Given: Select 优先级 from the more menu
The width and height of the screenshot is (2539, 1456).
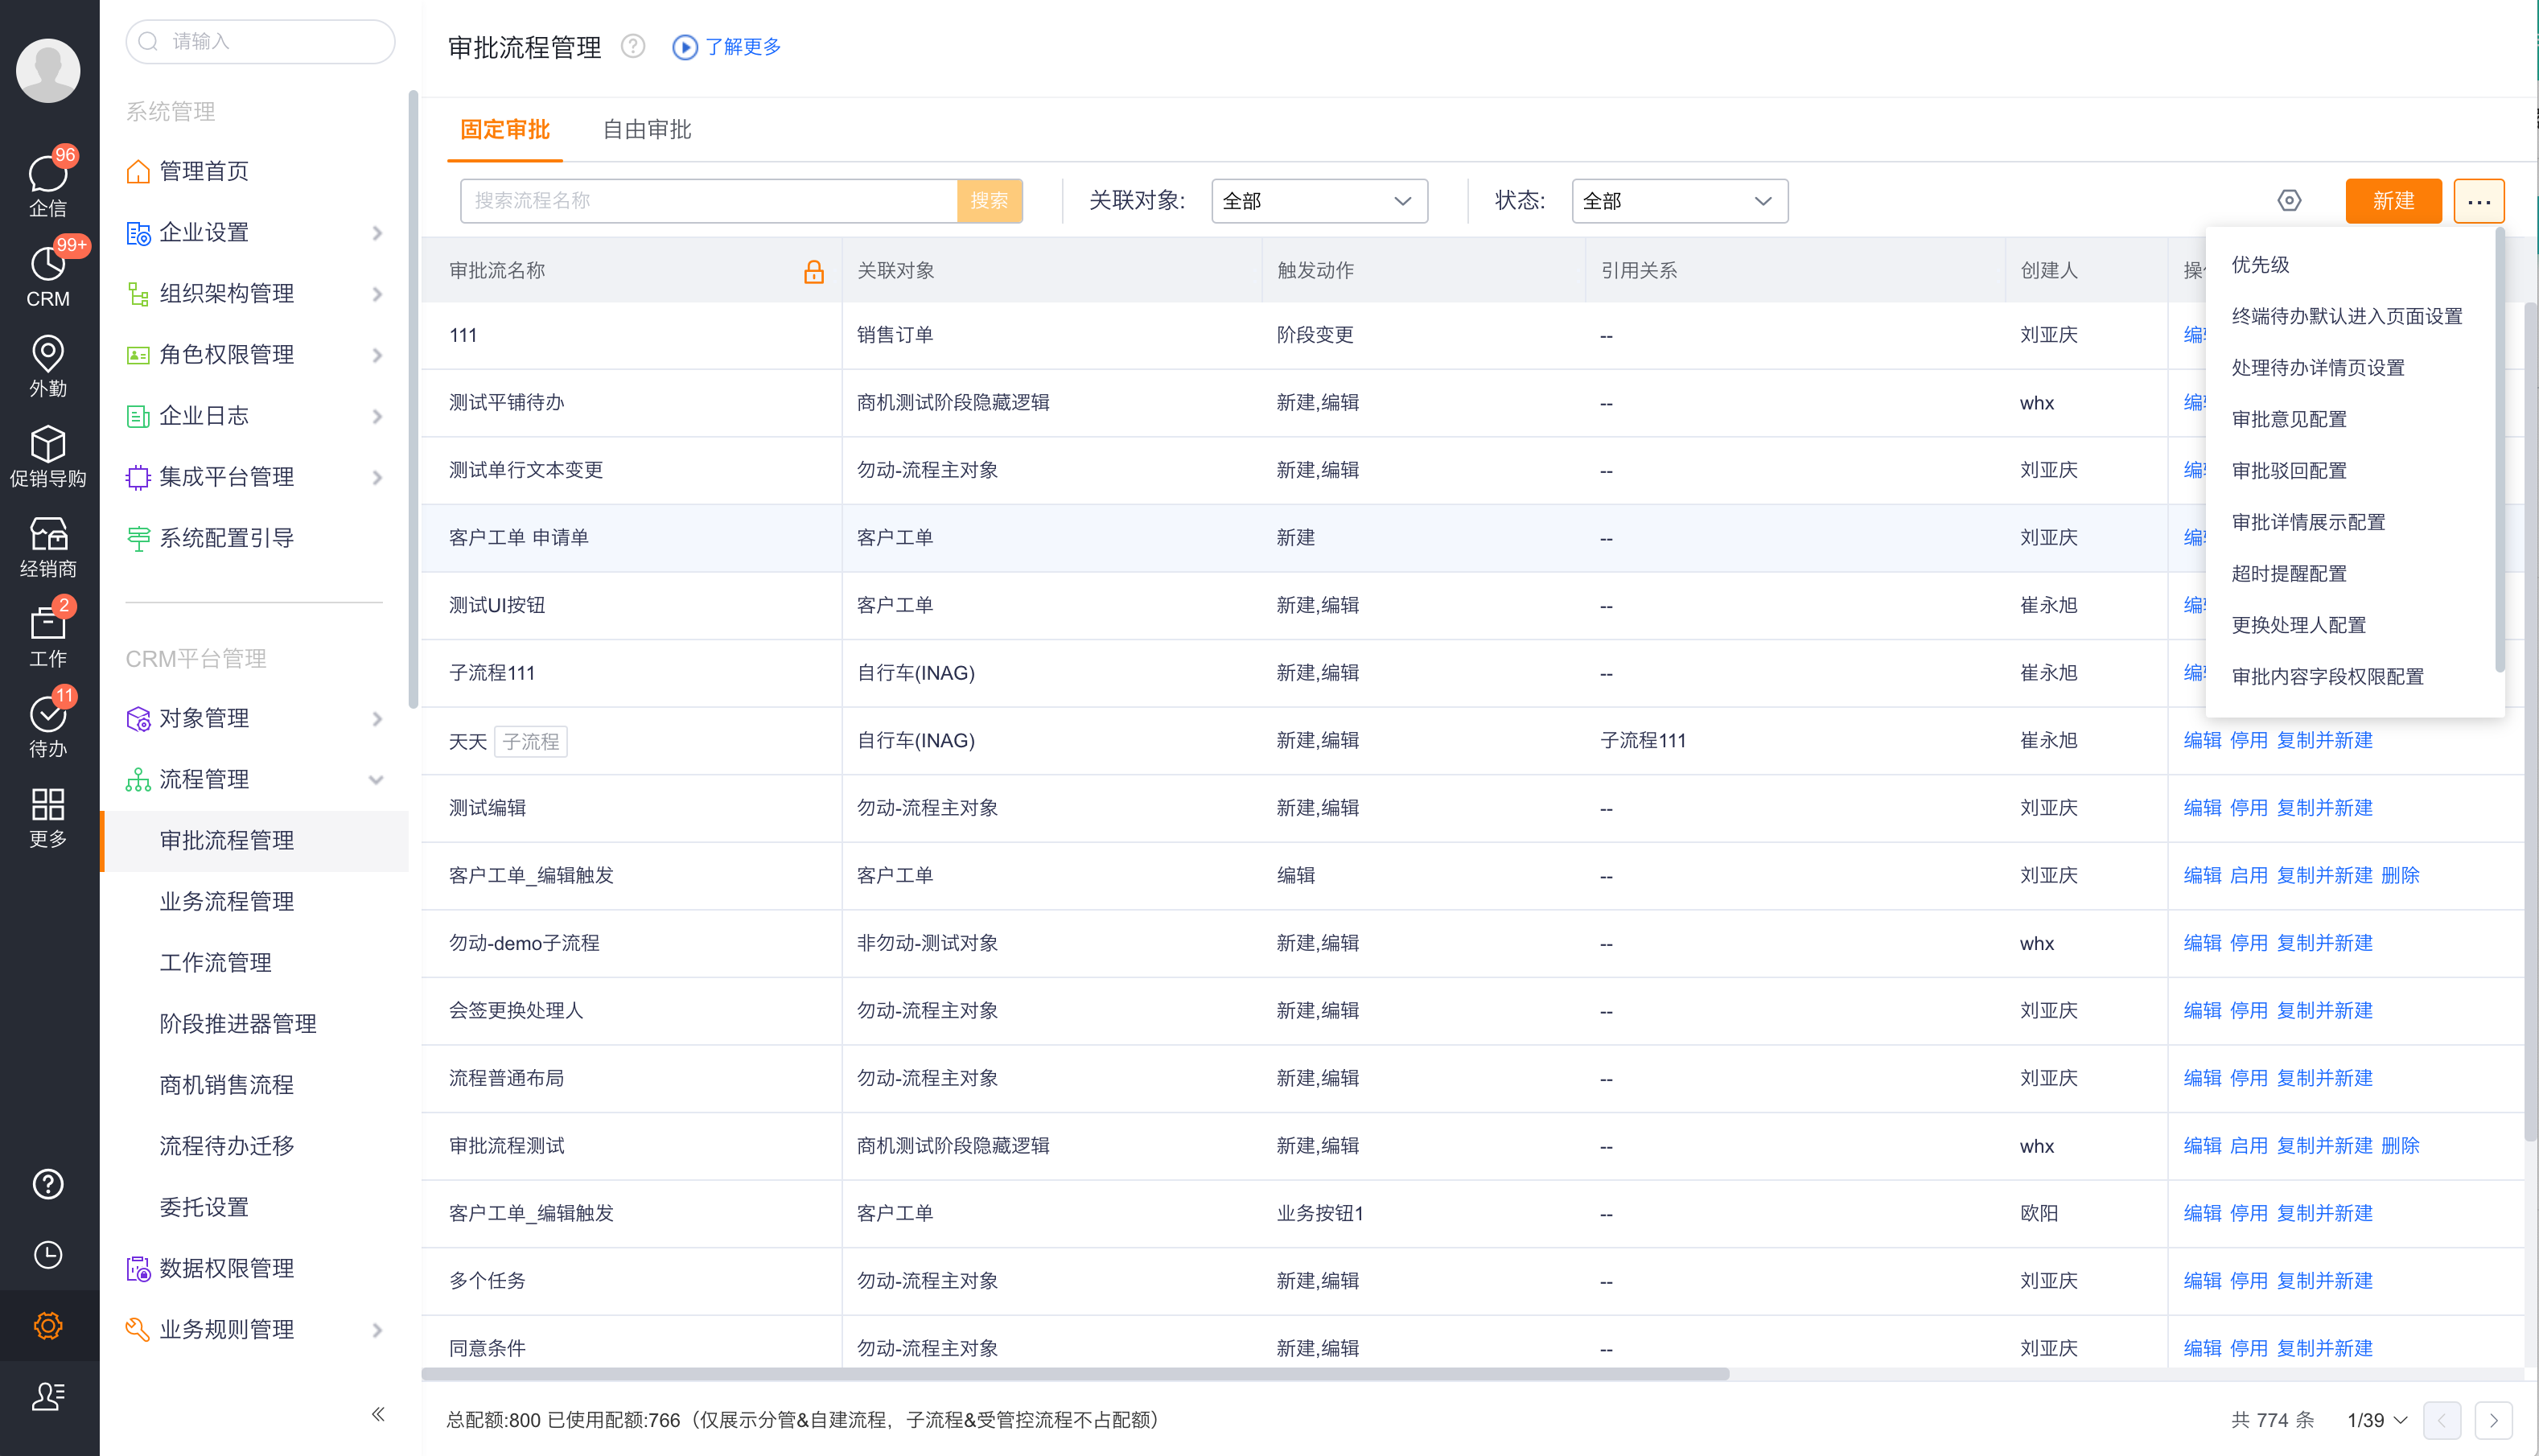Looking at the screenshot, I should click(x=2261, y=264).
